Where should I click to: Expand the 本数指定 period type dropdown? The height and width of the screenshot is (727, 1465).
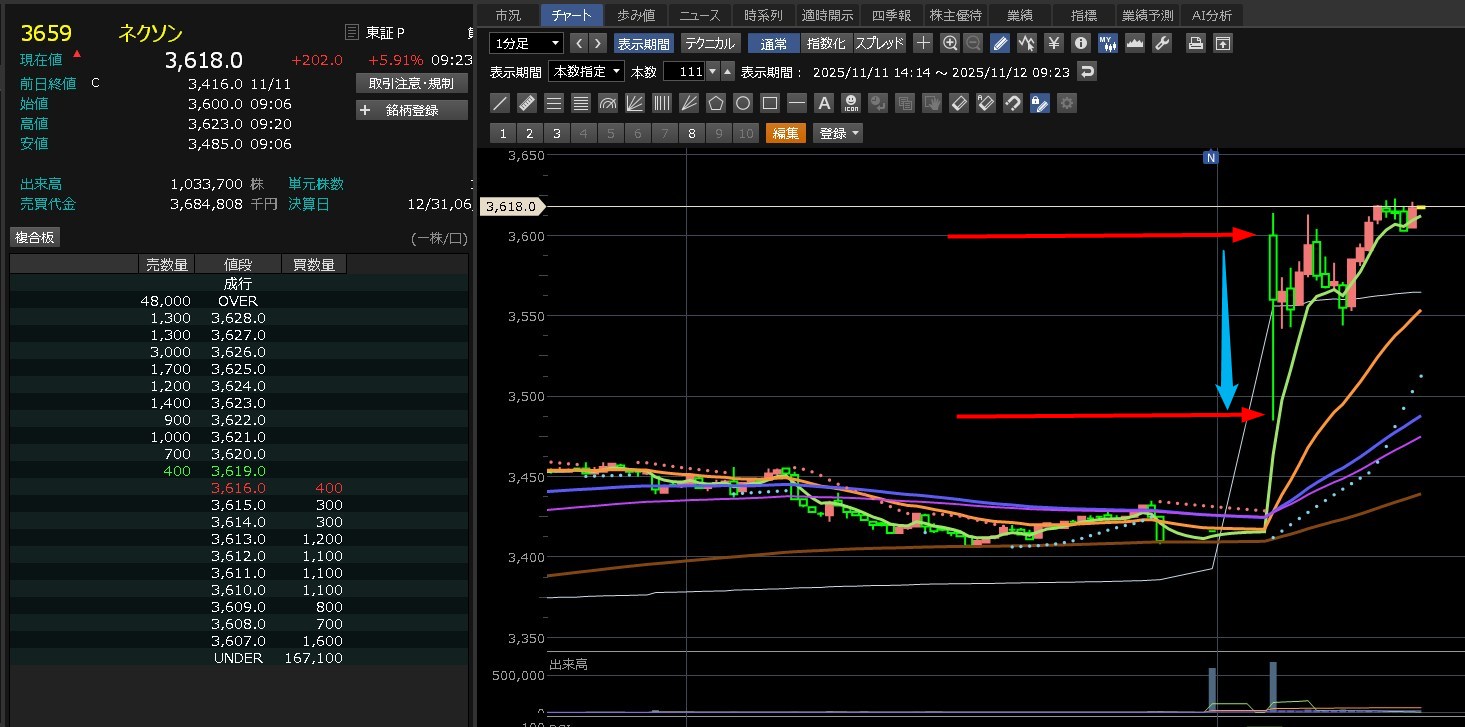(587, 72)
